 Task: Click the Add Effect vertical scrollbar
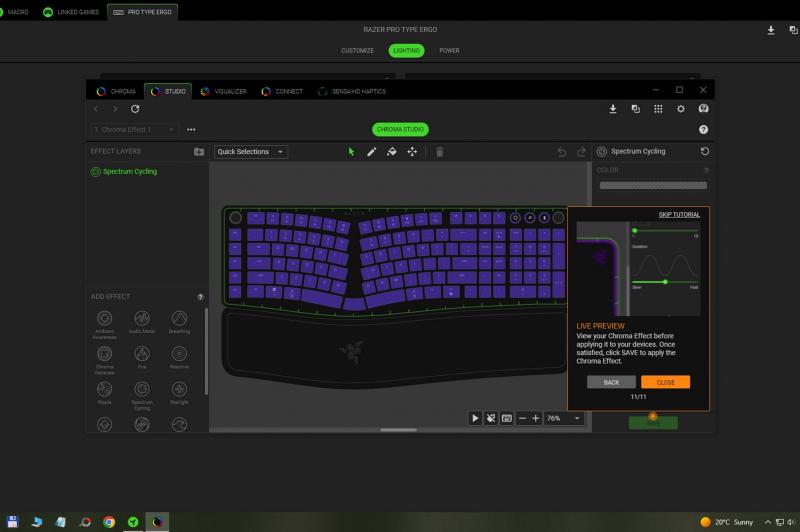click(206, 351)
